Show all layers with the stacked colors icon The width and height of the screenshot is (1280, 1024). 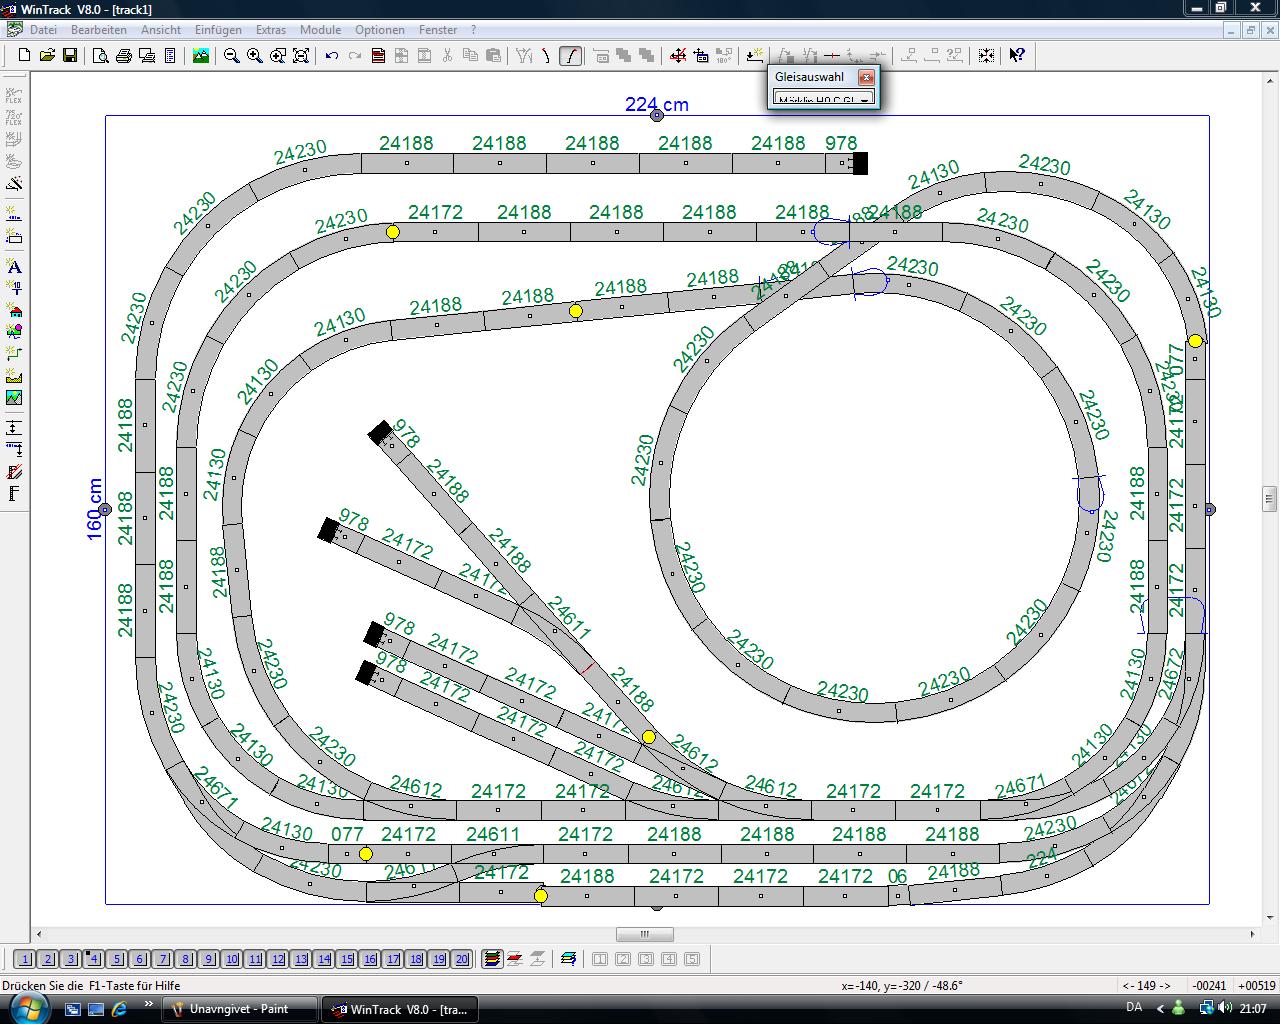pyautogui.click(x=492, y=959)
